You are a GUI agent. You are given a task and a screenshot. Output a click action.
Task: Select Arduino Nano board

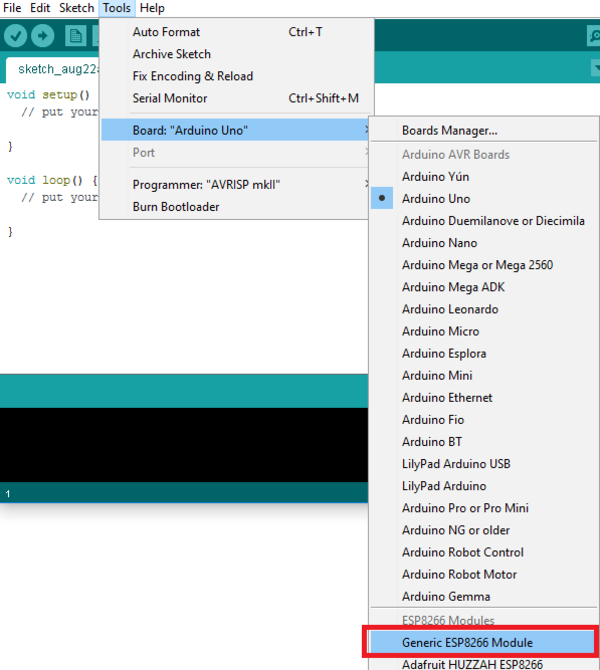(x=484, y=243)
